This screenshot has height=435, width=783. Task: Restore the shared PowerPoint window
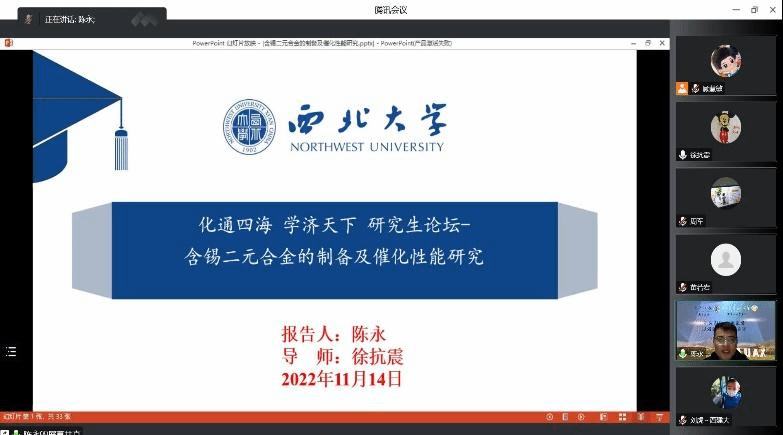(648, 43)
